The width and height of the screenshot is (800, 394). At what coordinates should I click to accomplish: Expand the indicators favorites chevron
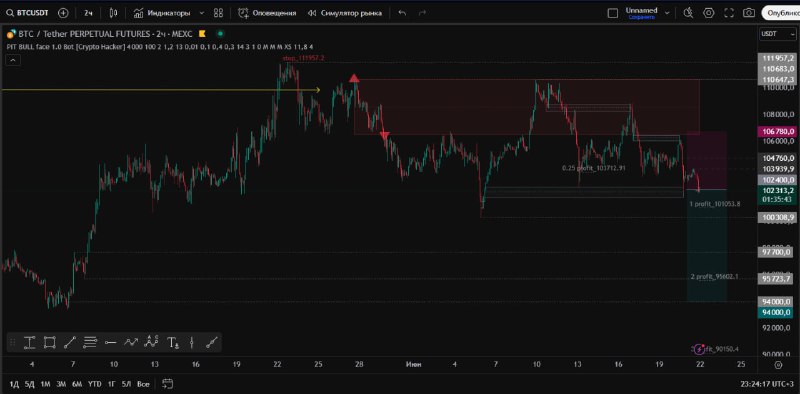click(202, 13)
